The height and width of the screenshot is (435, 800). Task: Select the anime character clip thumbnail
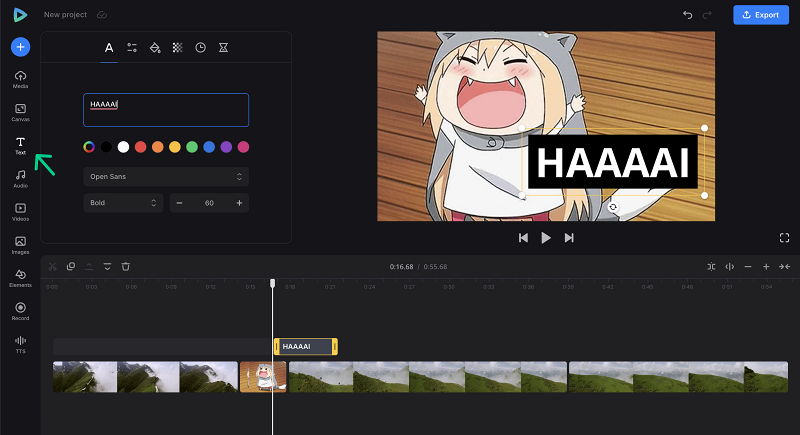tap(263, 377)
